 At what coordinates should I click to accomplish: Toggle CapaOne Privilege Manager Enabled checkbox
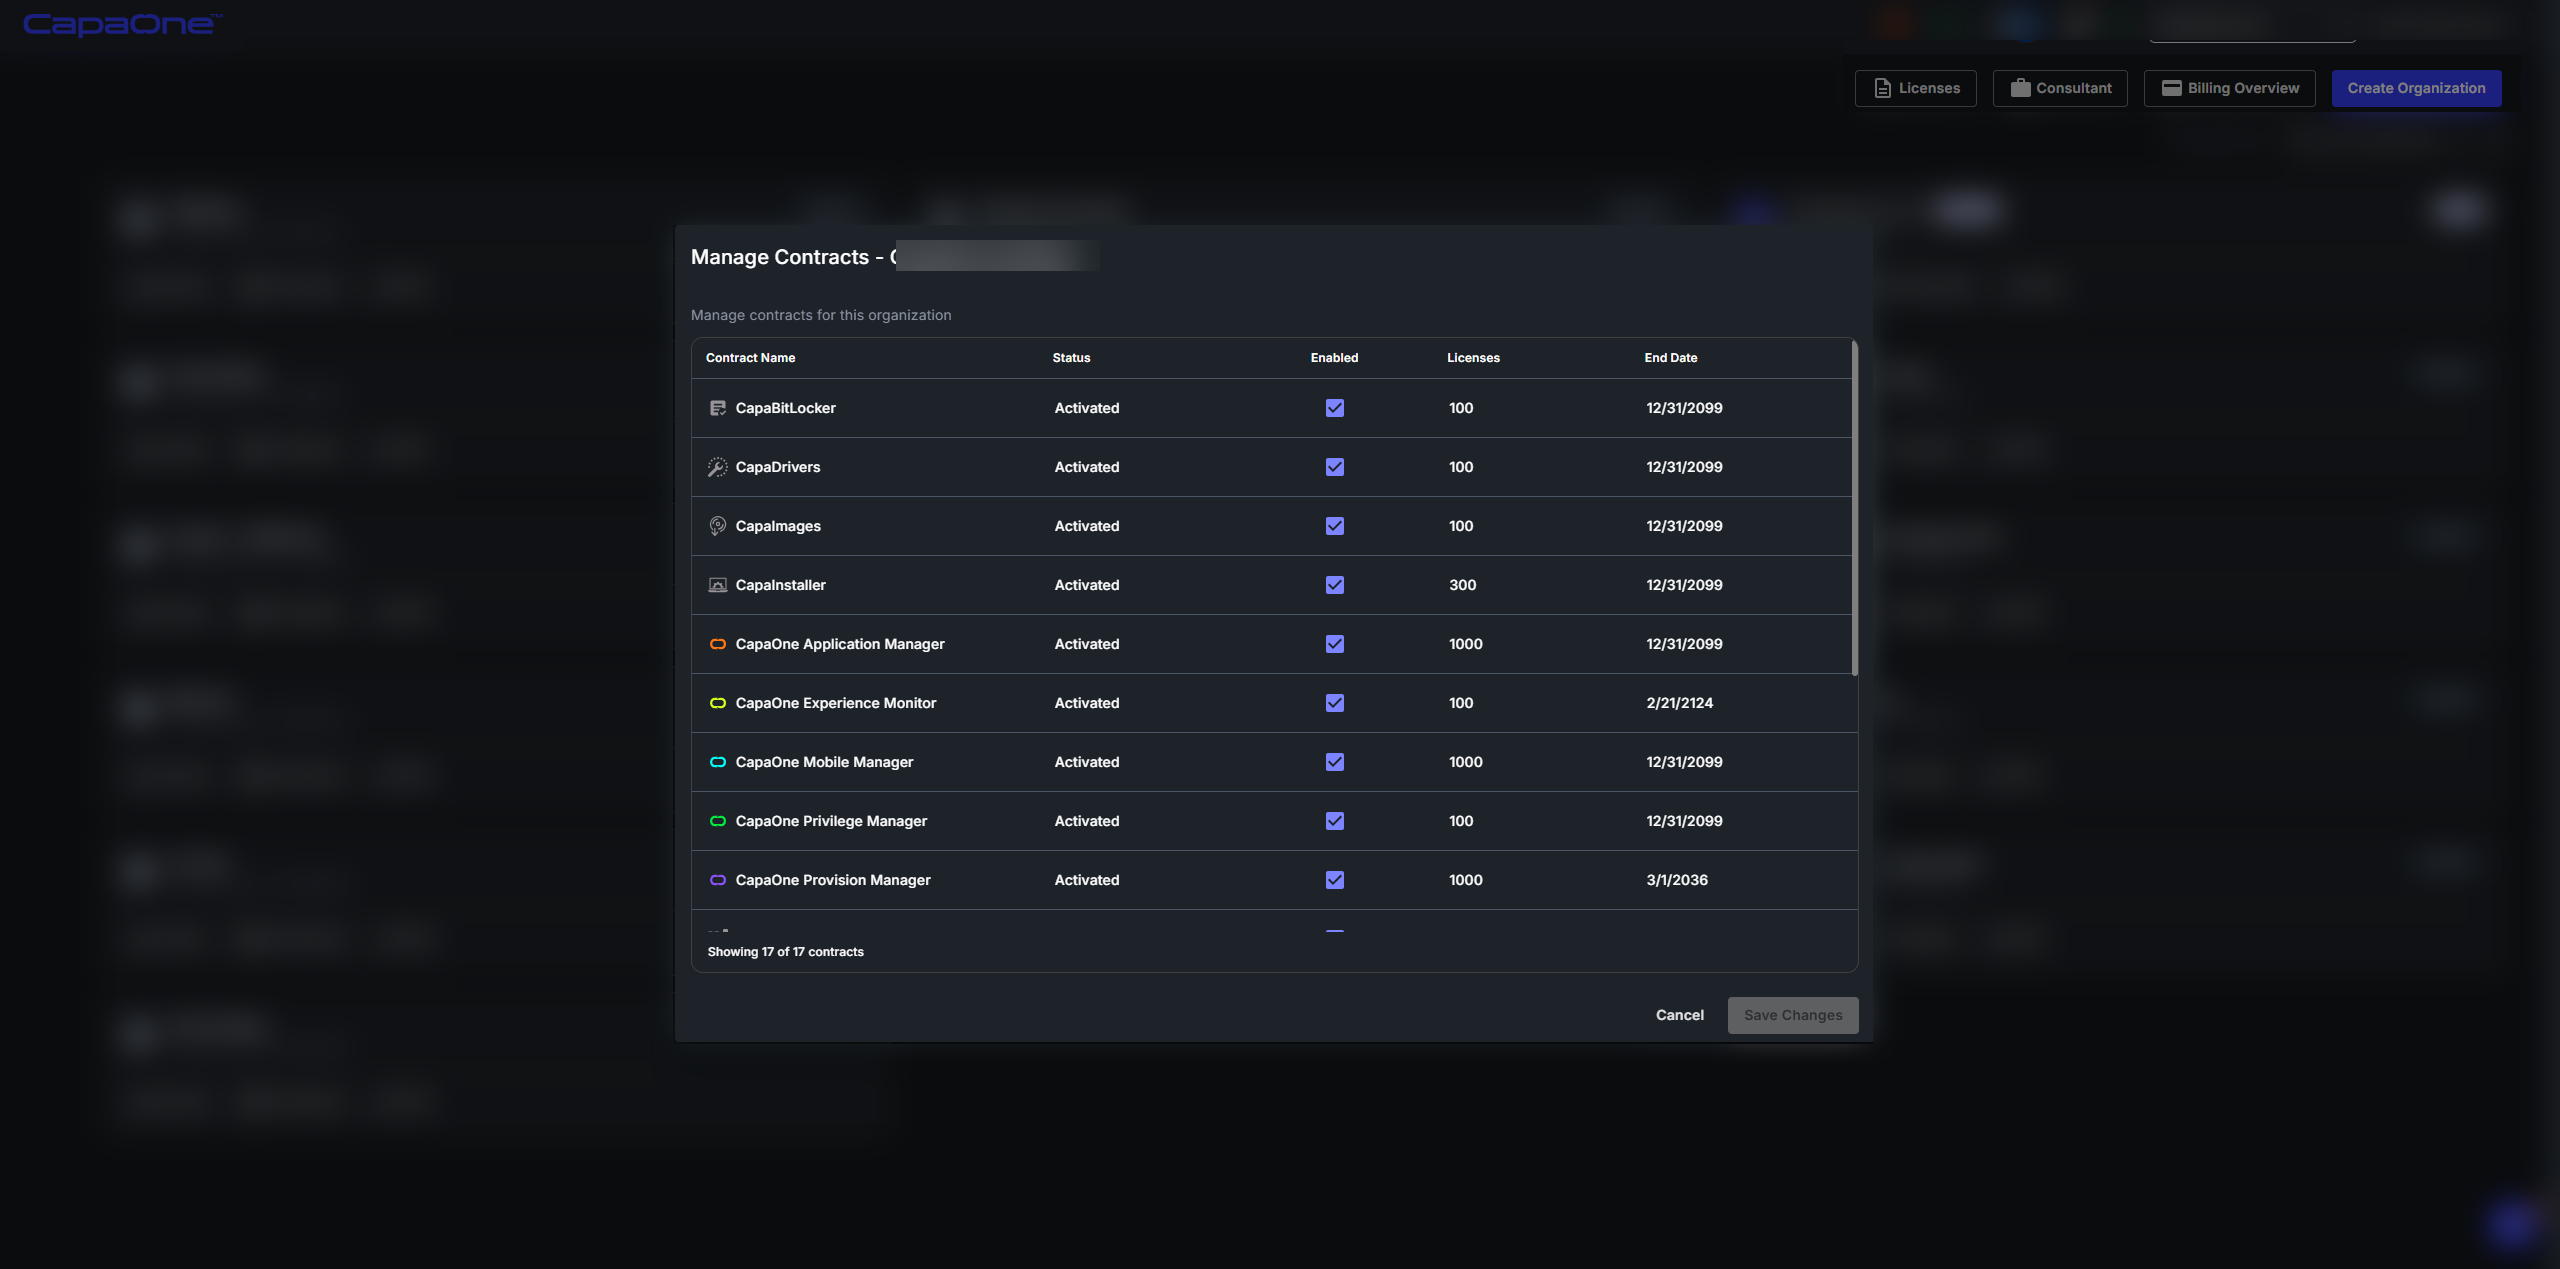coord(1334,821)
